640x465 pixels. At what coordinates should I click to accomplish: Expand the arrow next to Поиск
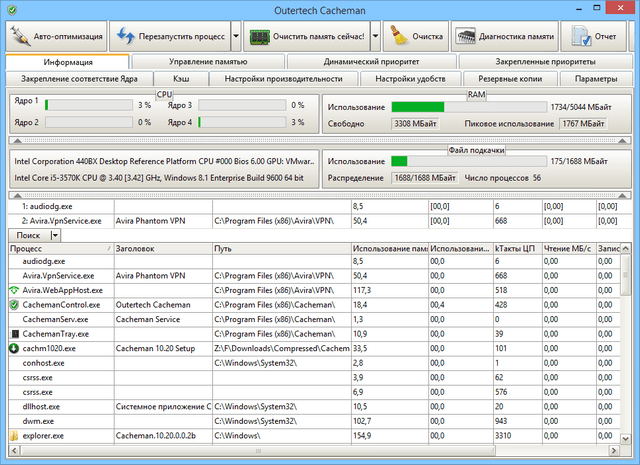point(56,234)
